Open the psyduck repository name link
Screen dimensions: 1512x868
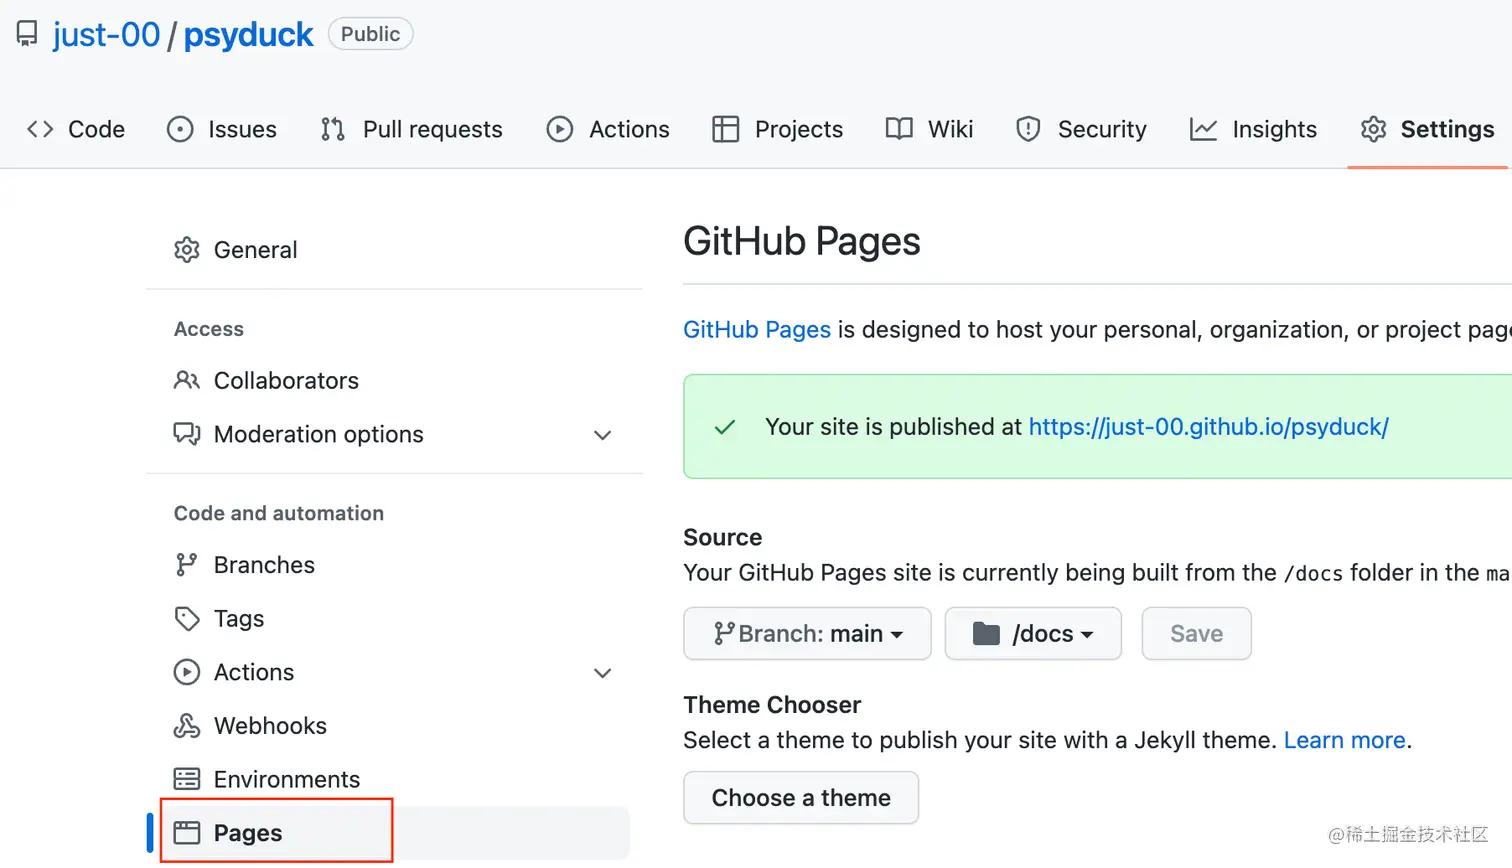pos(248,35)
